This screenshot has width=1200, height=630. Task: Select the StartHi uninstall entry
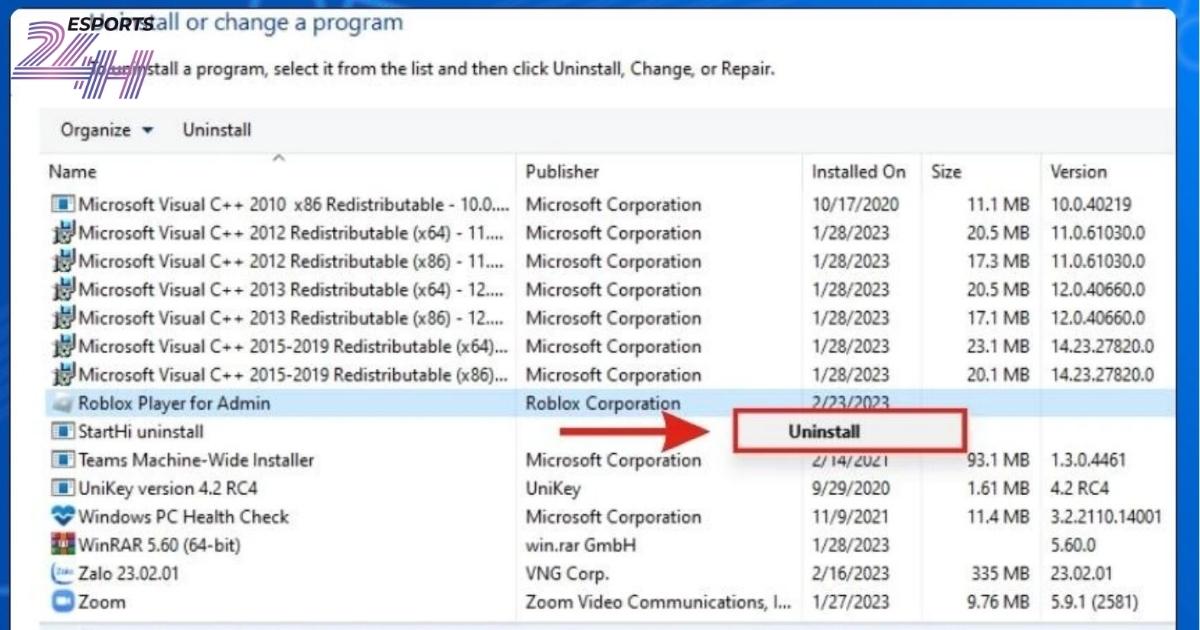[141, 432]
